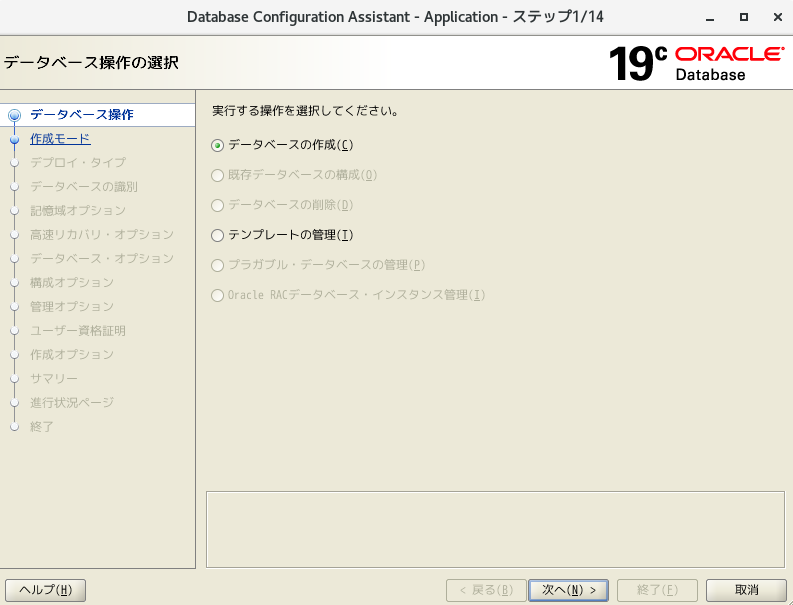This screenshot has width=793, height=605.
Task: Click ユーザー資格証明 step in sidebar
Action: tap(78, 331)
